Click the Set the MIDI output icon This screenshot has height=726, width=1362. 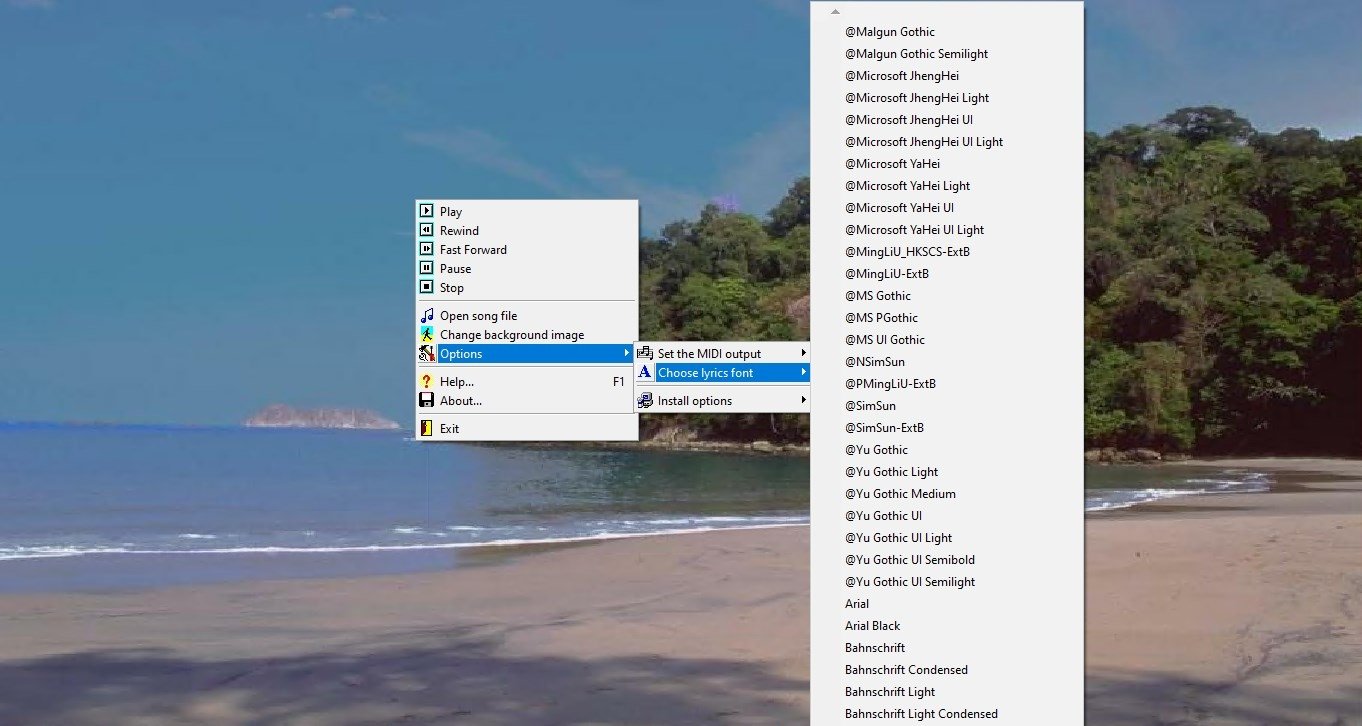(x=645, y=353)
